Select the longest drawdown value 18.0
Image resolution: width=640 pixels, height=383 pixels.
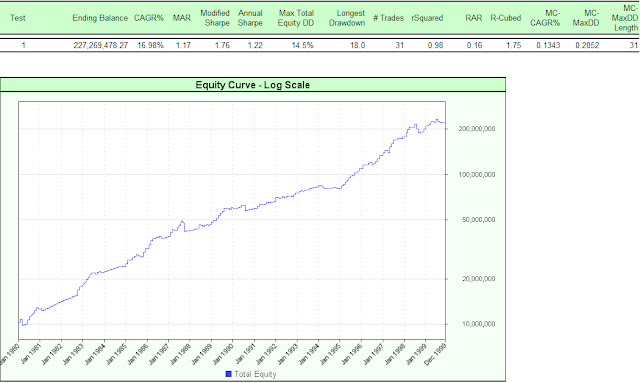click(x=358, y=45)
